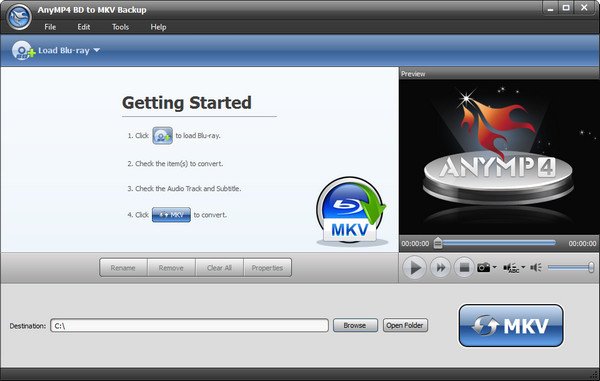Open the Help menu
The height and width of the screenshot is (381, 600).
(x=158, y=27)
